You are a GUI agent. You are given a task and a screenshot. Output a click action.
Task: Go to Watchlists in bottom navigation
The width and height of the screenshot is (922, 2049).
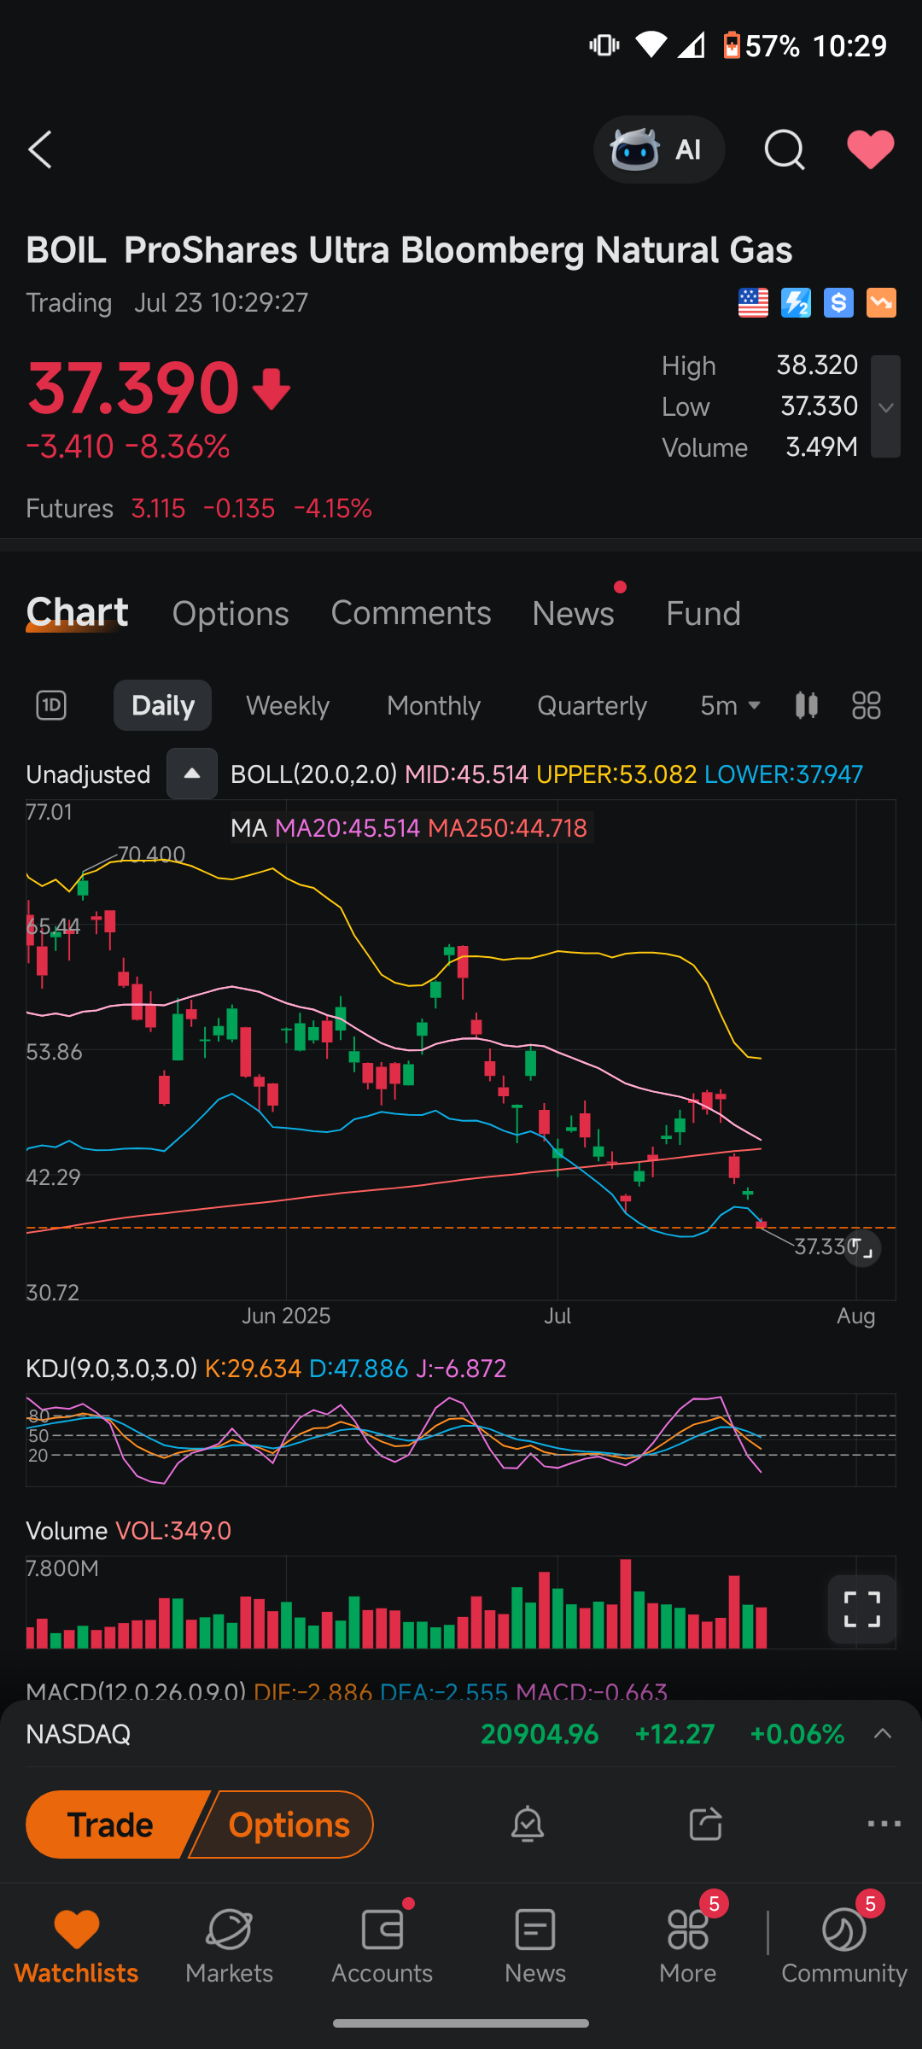[x=77, y=1946]
